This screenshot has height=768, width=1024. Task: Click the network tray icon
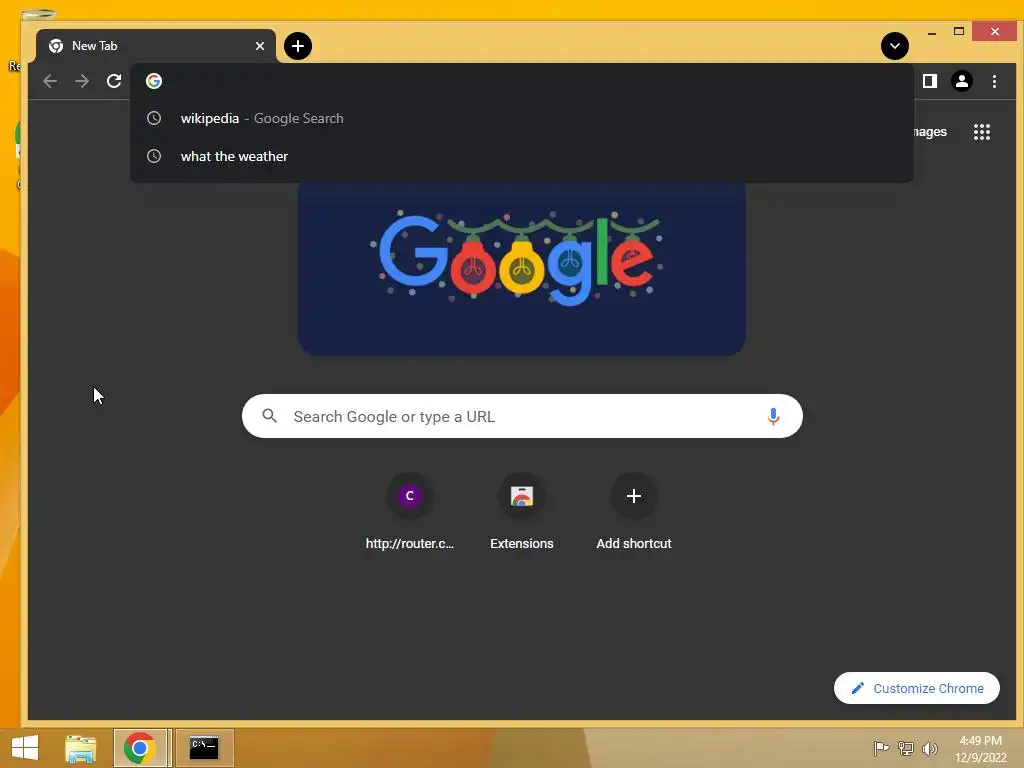pos(906,748)
